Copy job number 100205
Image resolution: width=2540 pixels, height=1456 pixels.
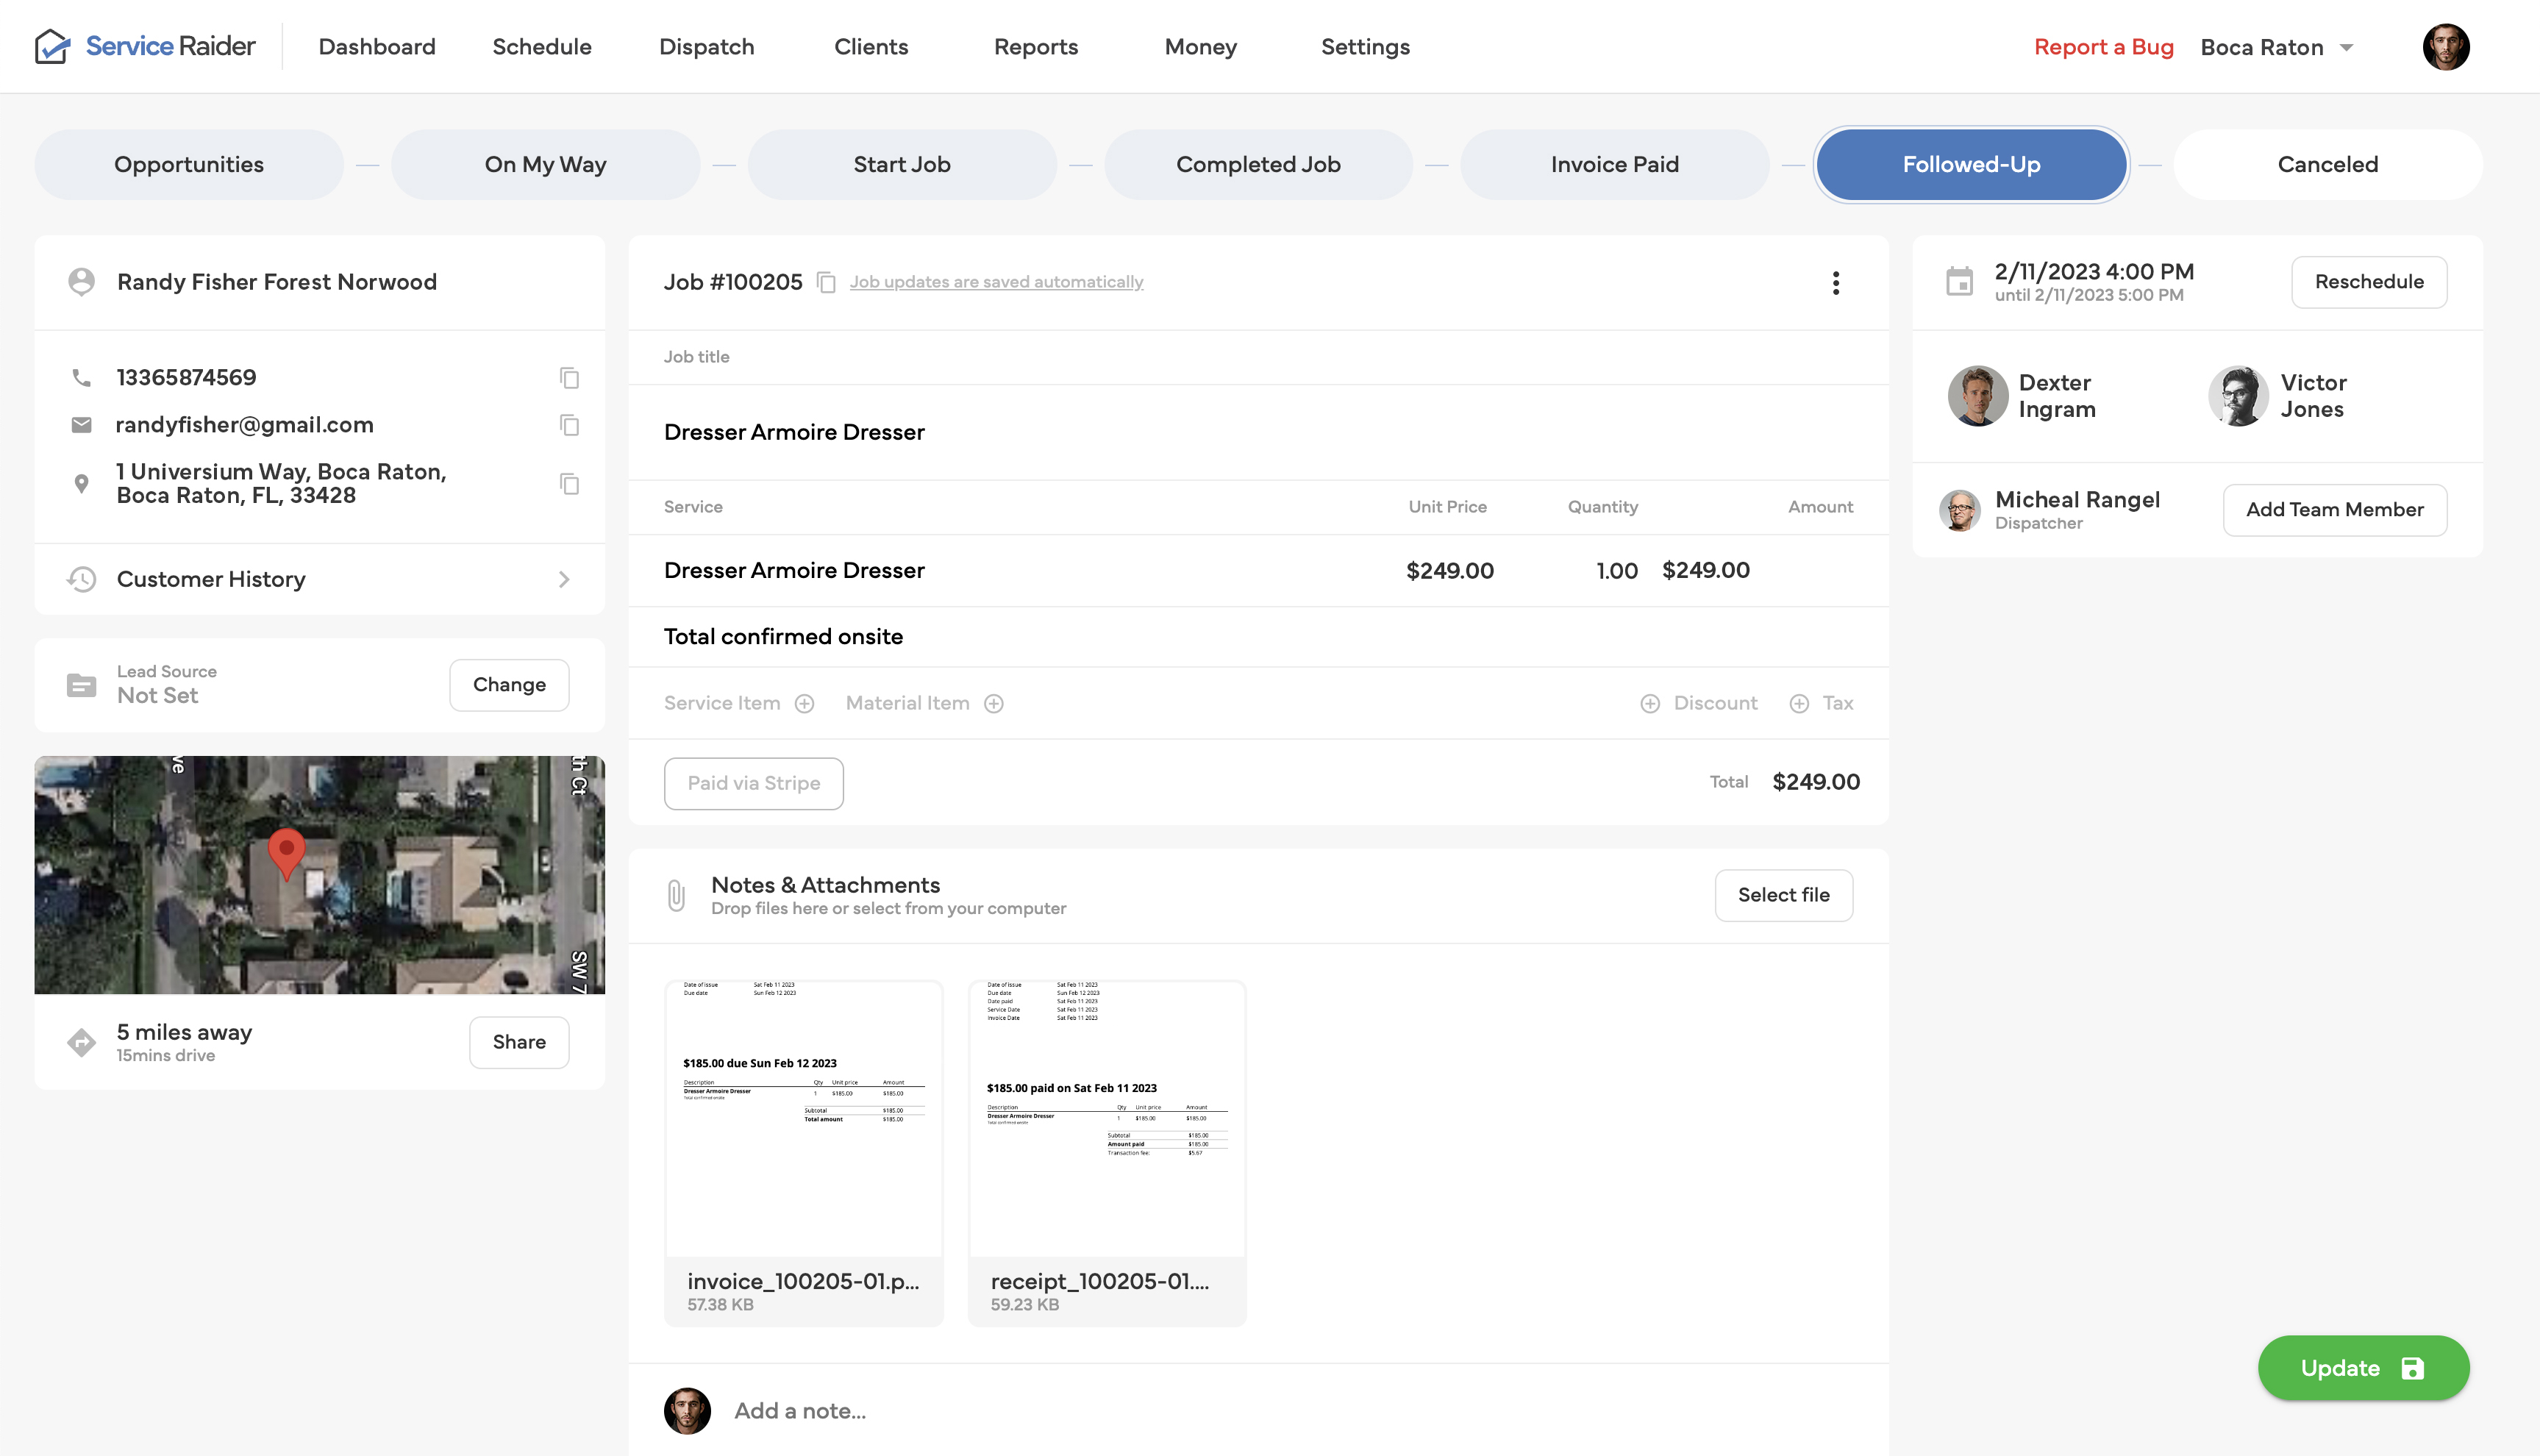tap(826, 283)
